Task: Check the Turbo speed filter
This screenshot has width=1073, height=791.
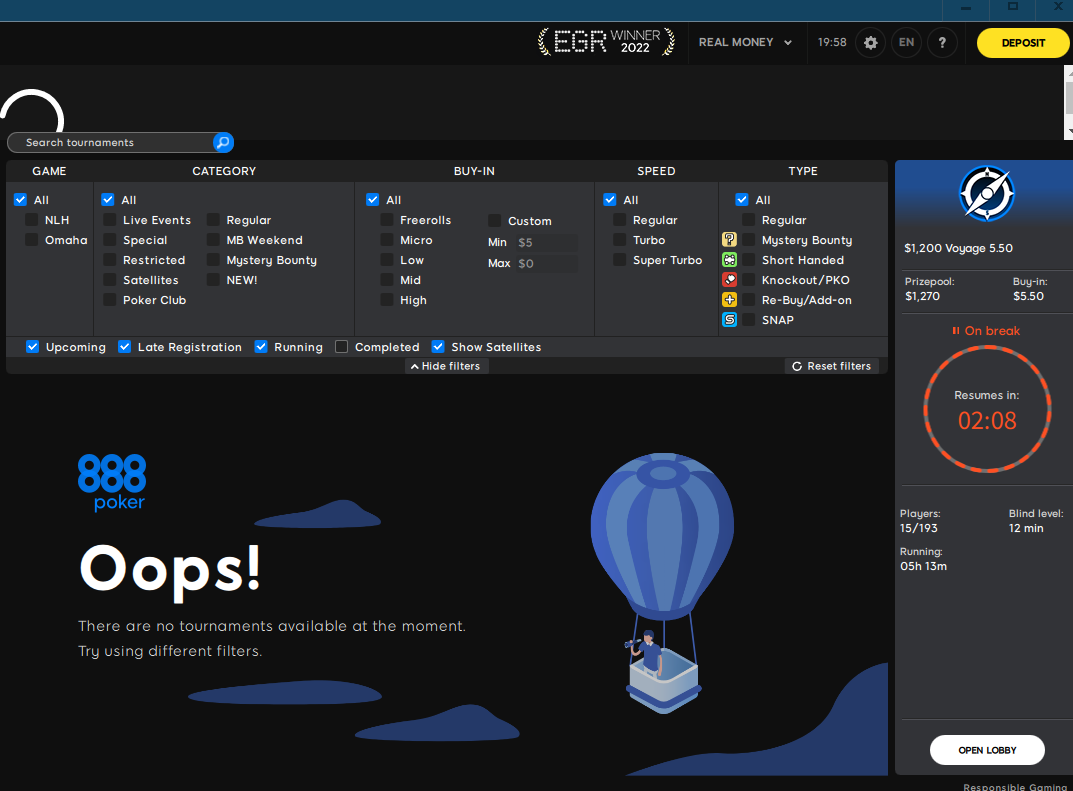Action: tap(619, 239)
